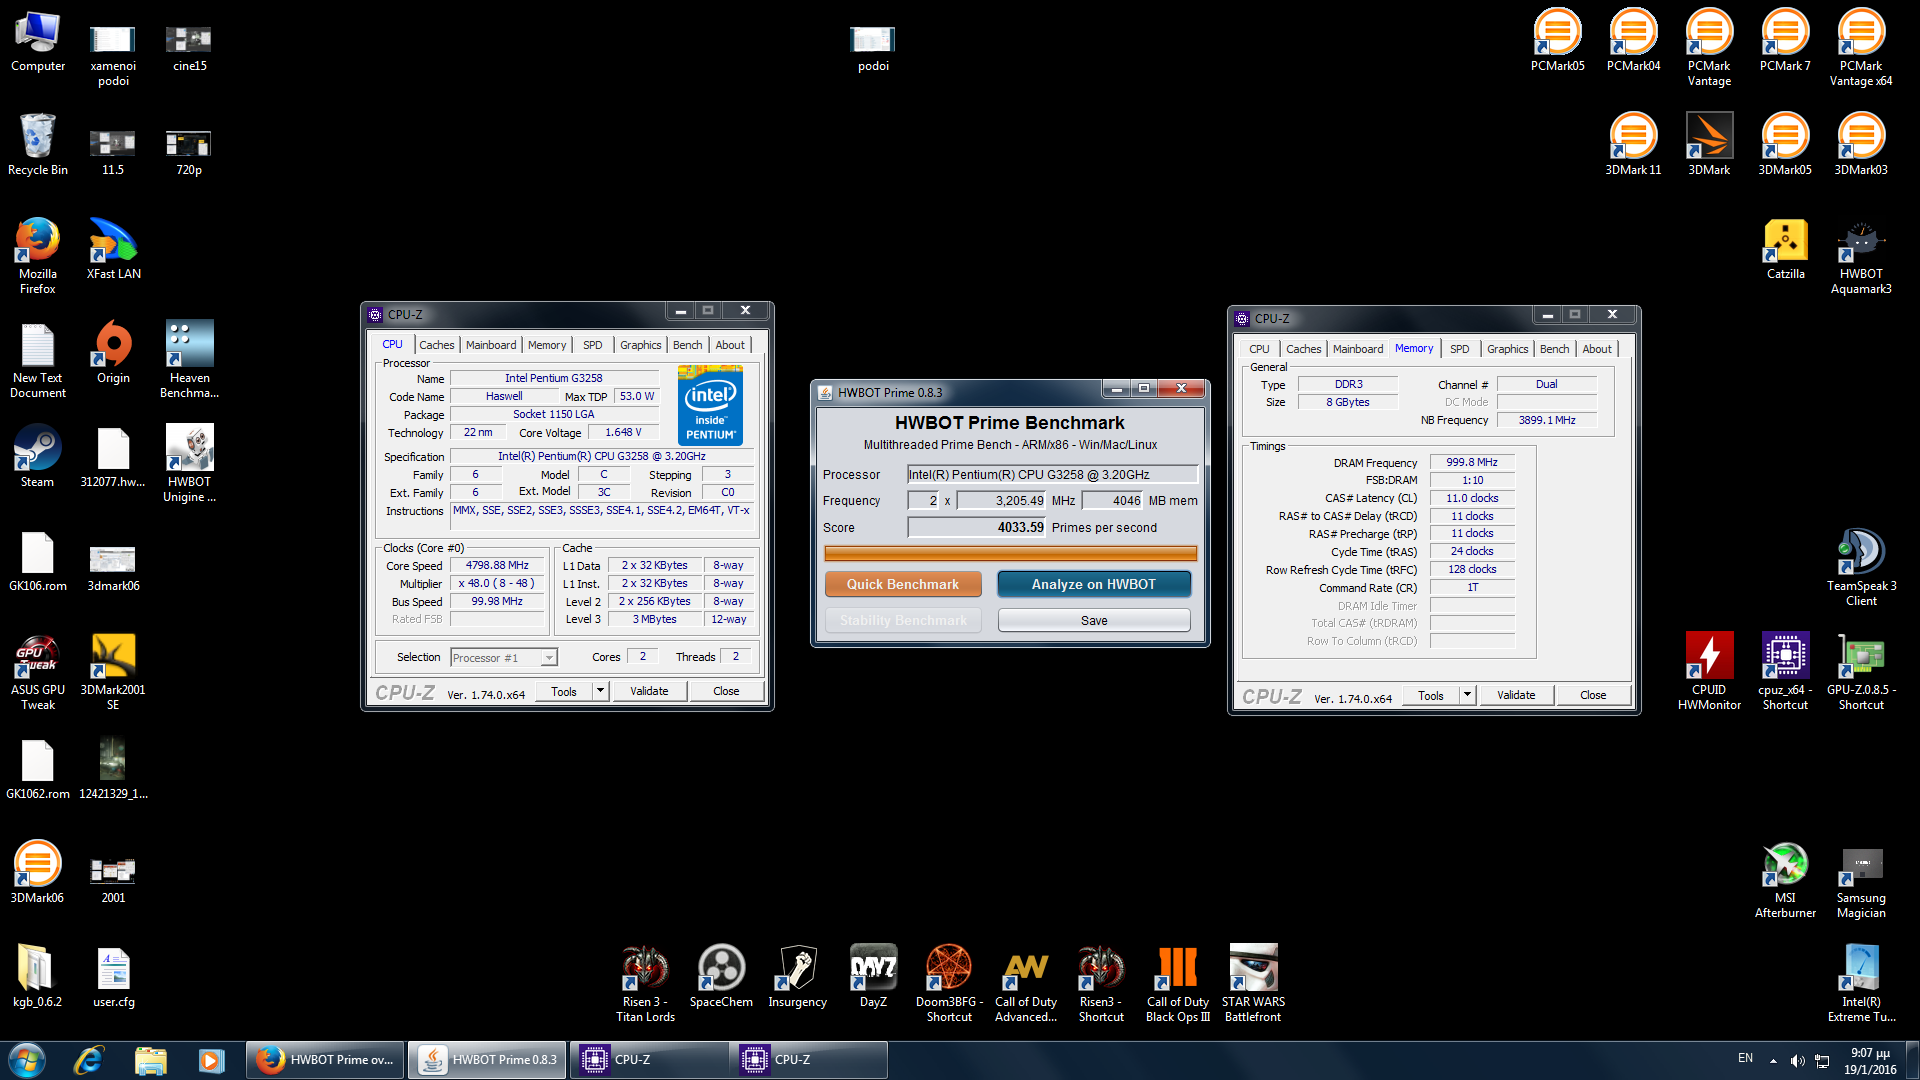This screenshot has width=1920, height=1080.
Task: Open Doom3BFG Shortcut icon
Action: (x=949, y=984)
